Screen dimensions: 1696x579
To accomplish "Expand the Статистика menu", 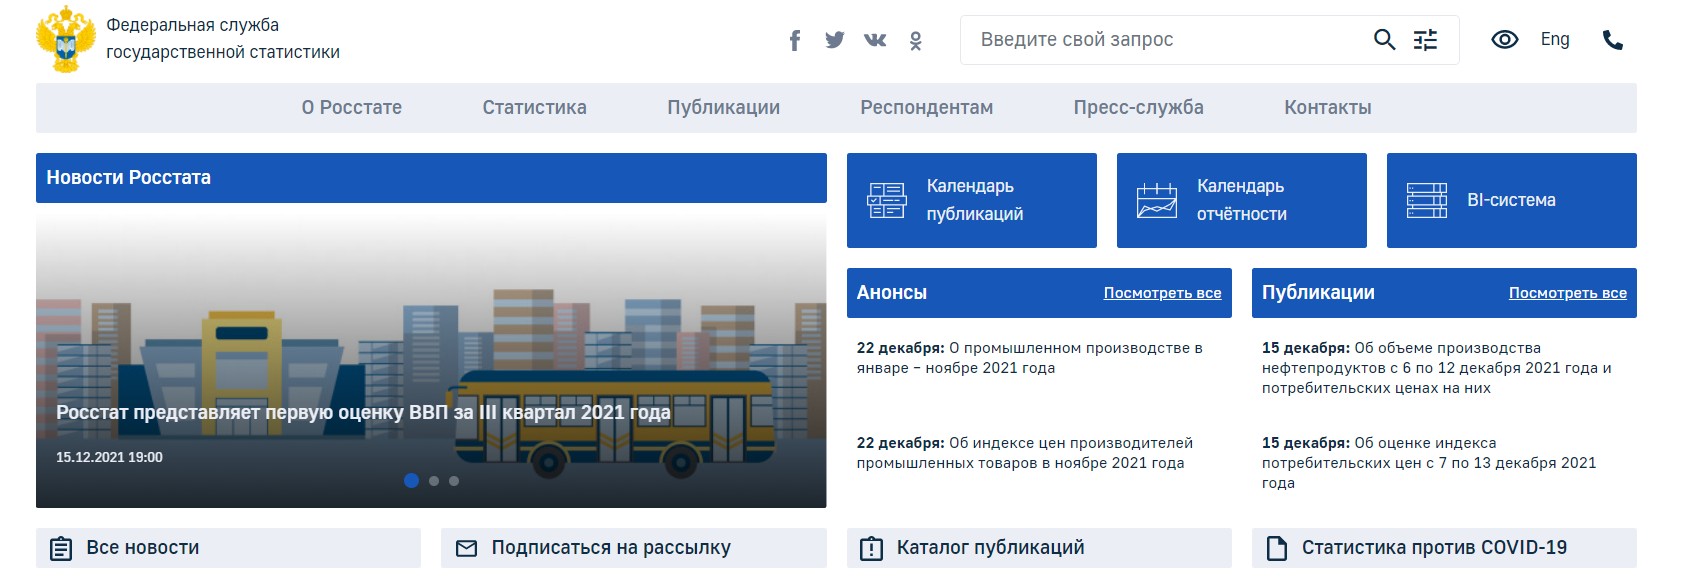I will 534,108.
